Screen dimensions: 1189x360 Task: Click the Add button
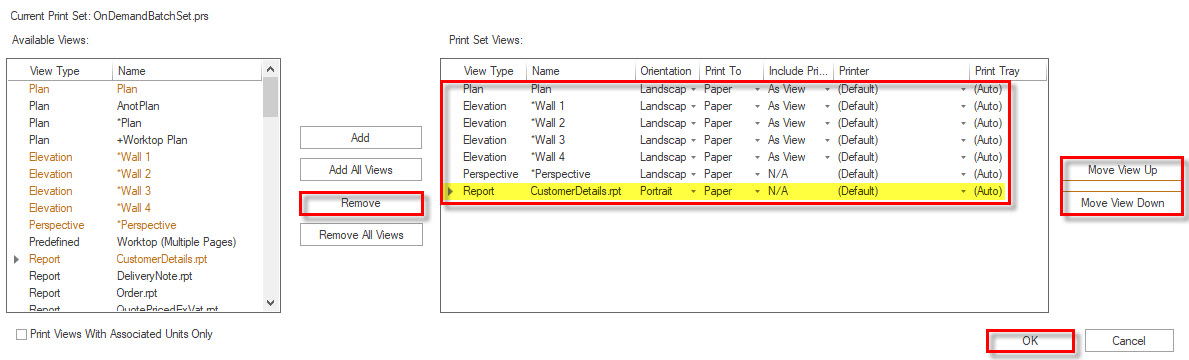pyautogui.click(x=360, y=137)
